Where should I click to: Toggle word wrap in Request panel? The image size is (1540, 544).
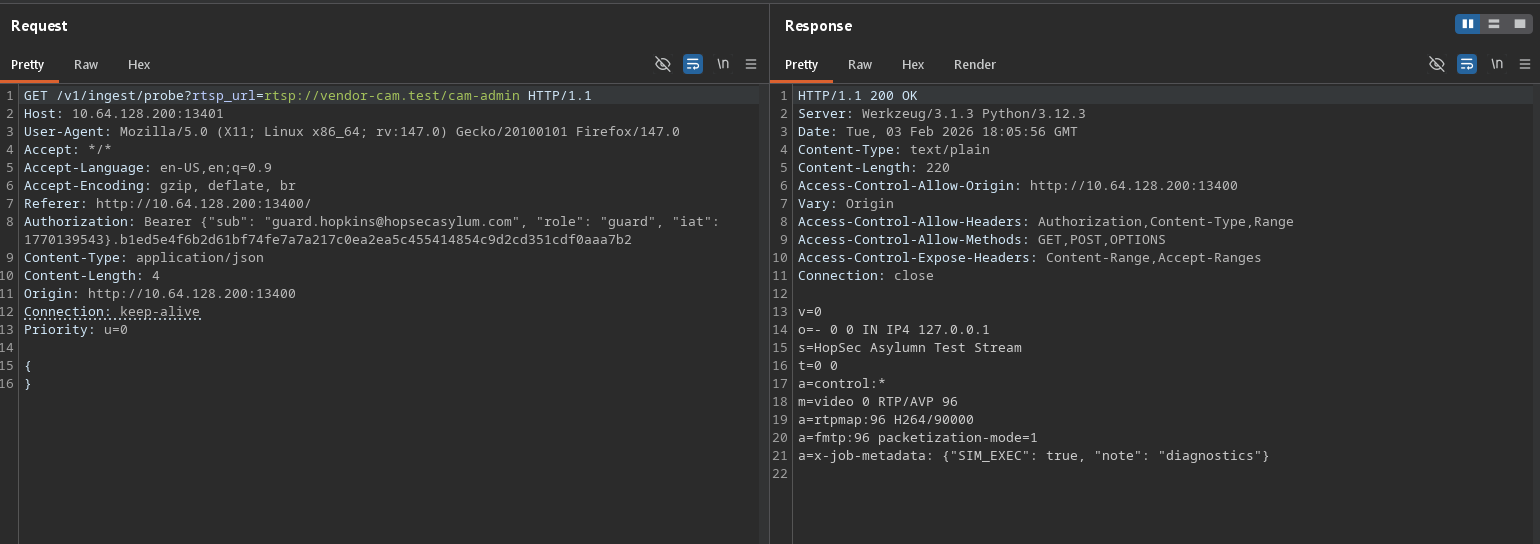pyautogui.click(x=693, y=64)
